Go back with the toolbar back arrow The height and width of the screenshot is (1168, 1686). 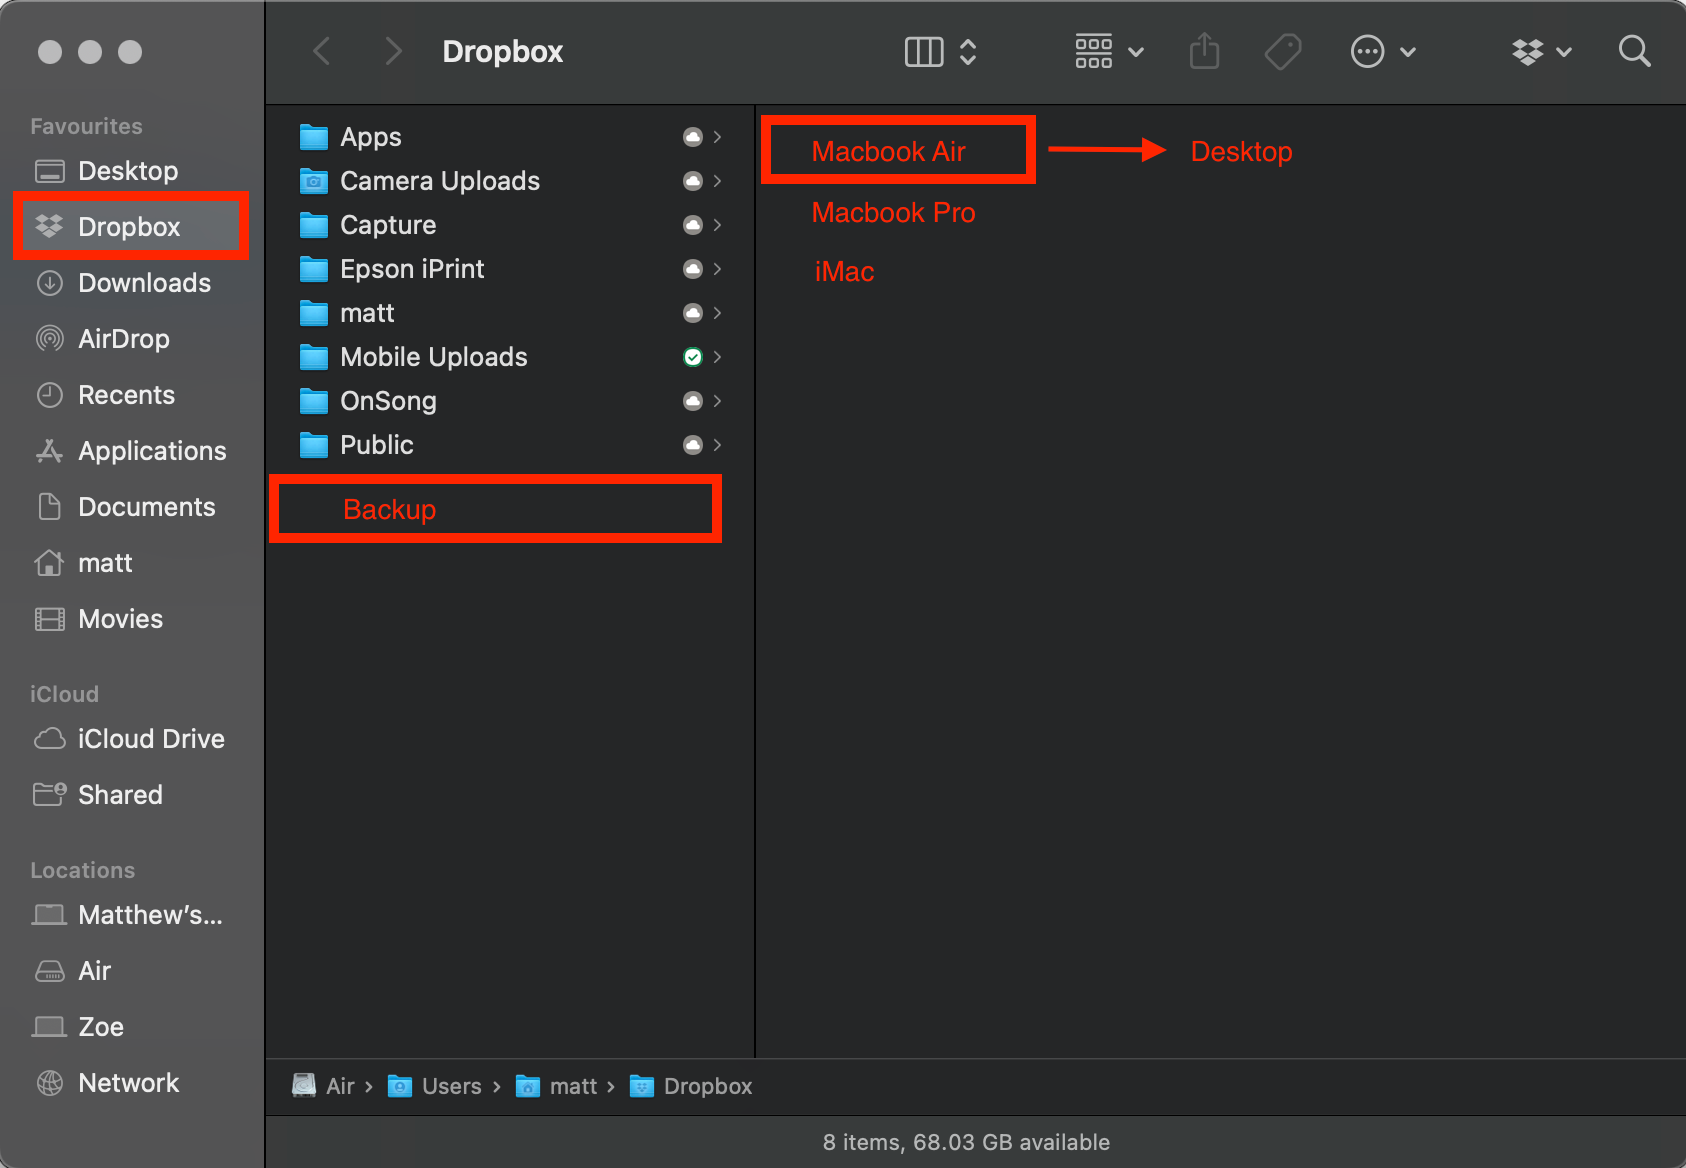[321, 51]
